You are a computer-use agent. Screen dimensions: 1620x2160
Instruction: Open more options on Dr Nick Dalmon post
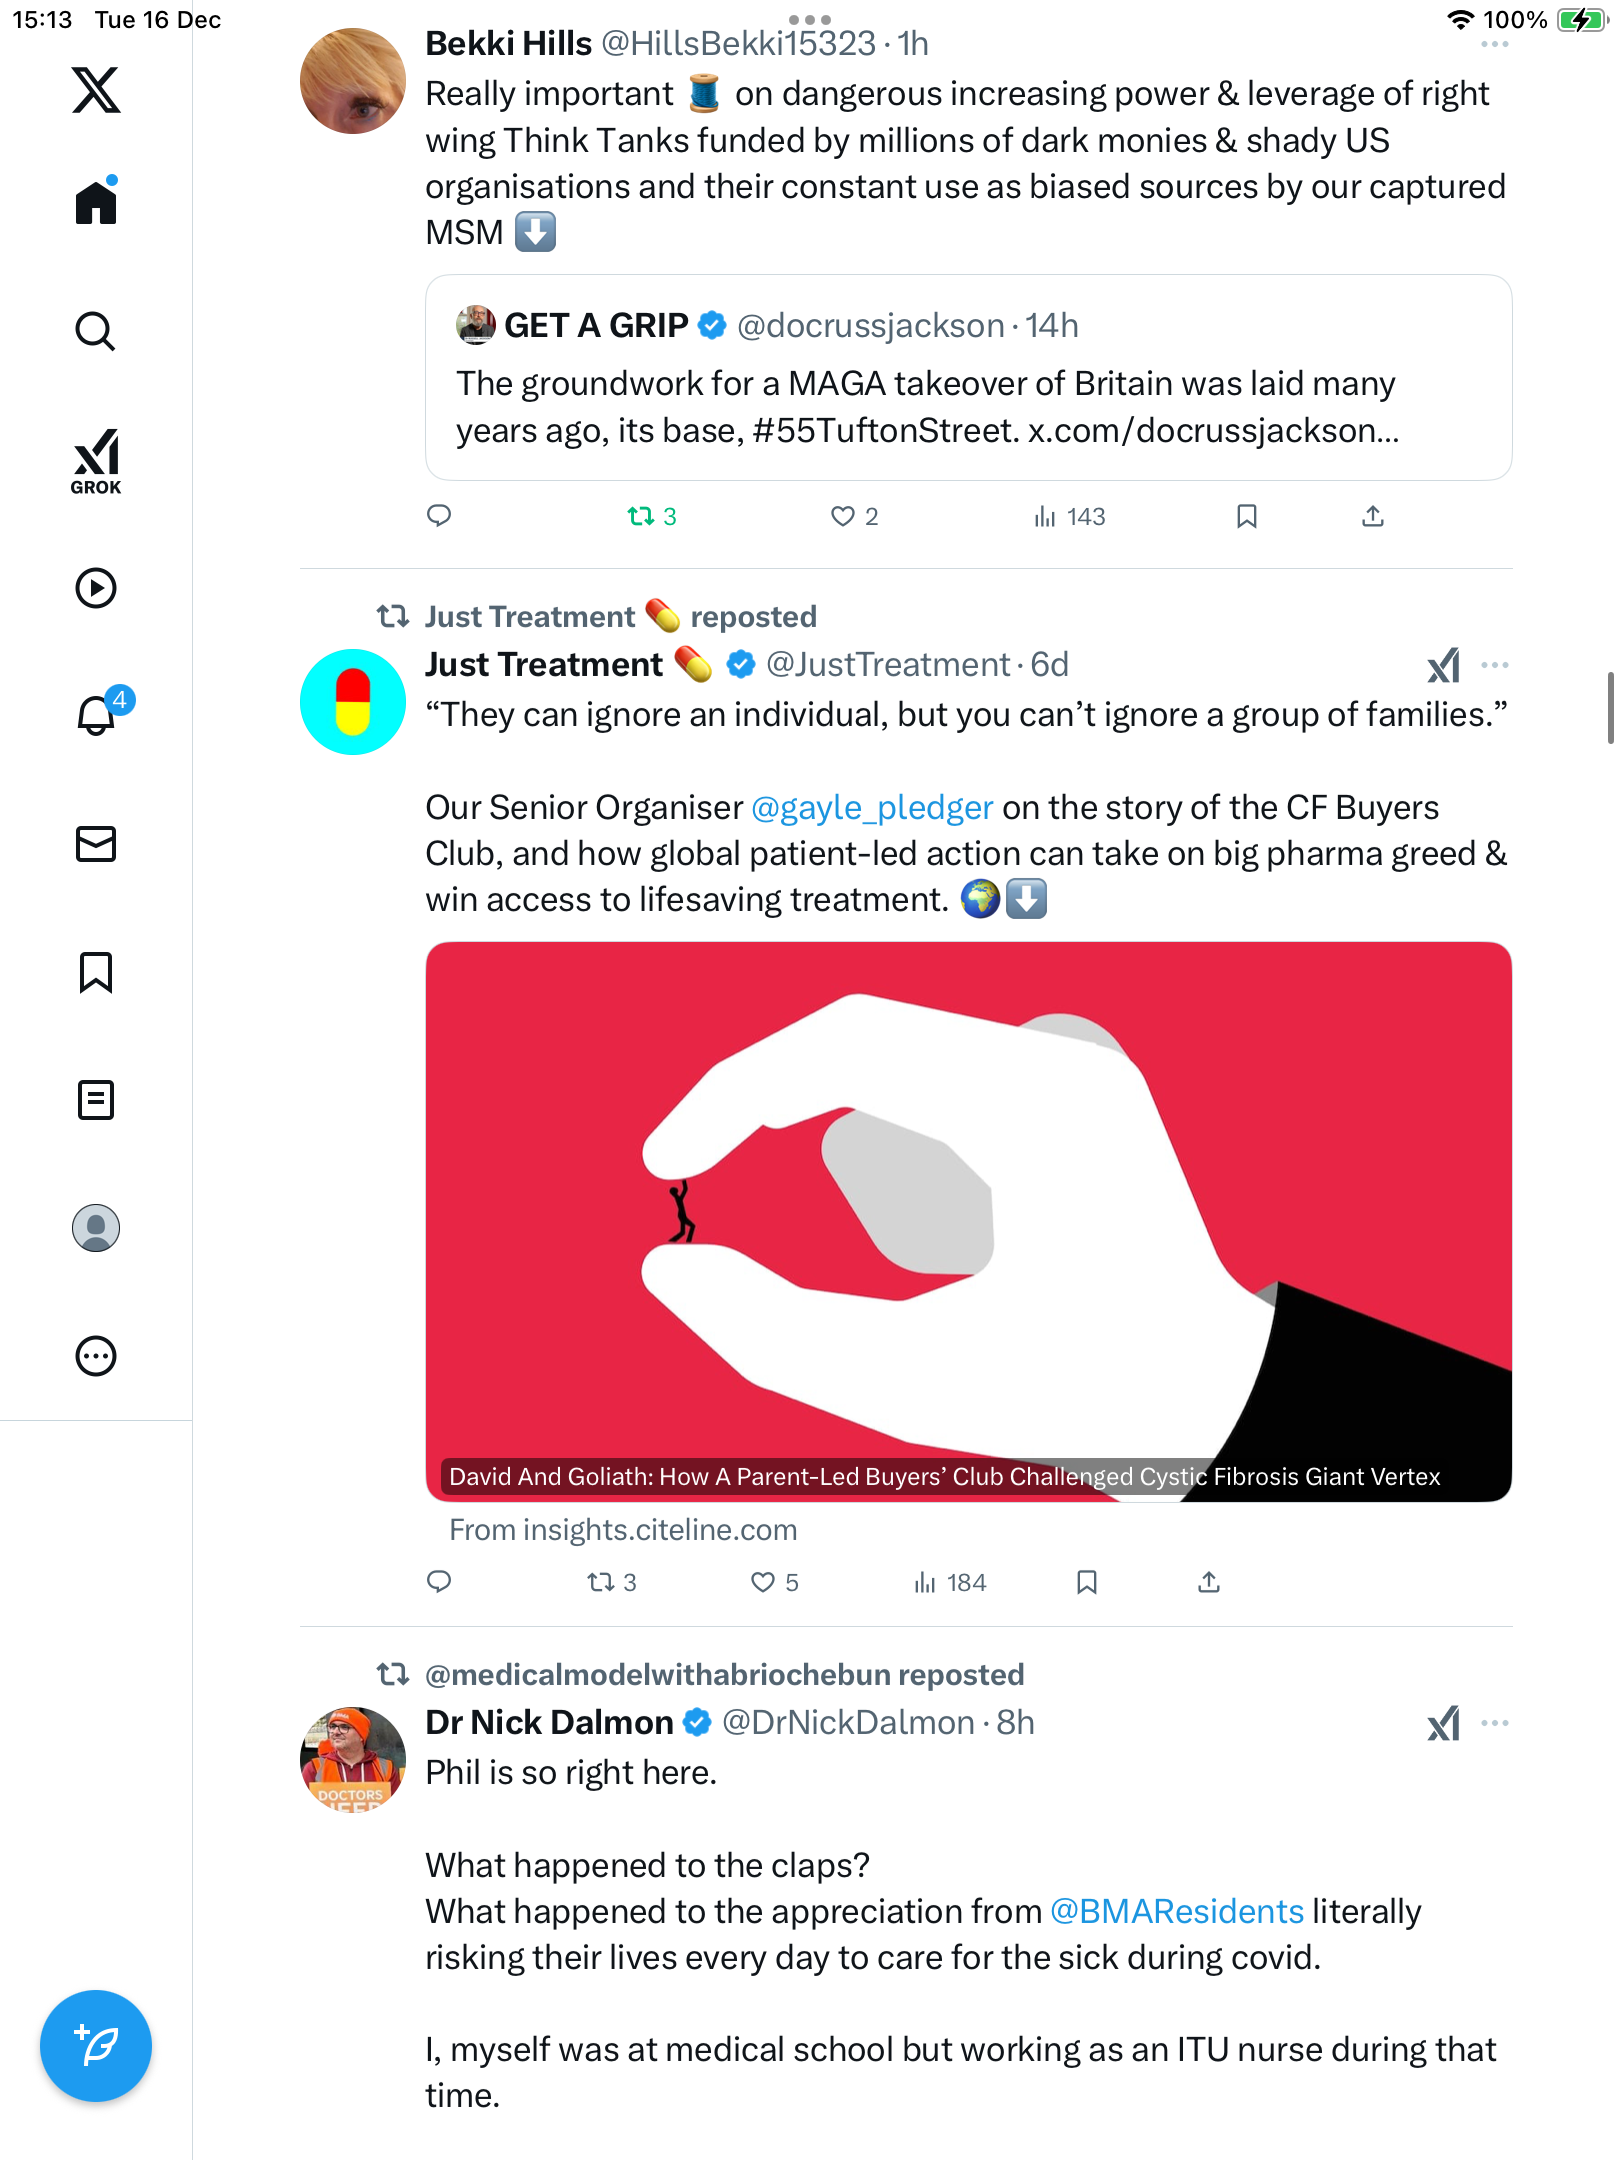tap(1495, 1723)
